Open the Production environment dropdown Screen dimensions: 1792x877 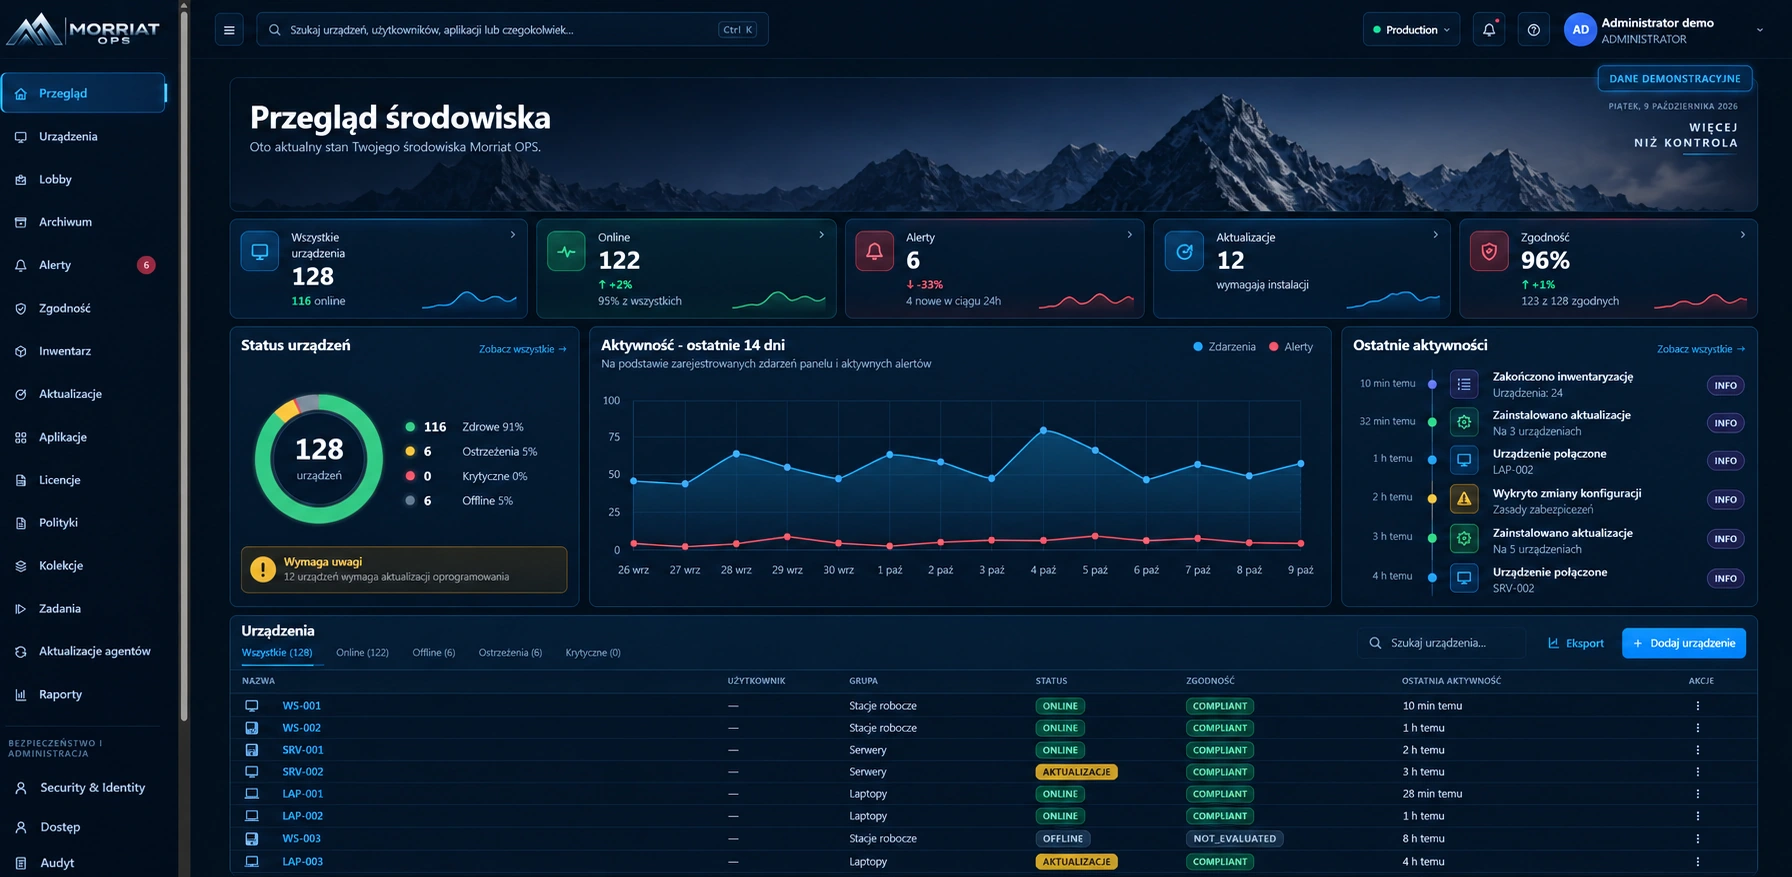click(x=1411, y=30)
